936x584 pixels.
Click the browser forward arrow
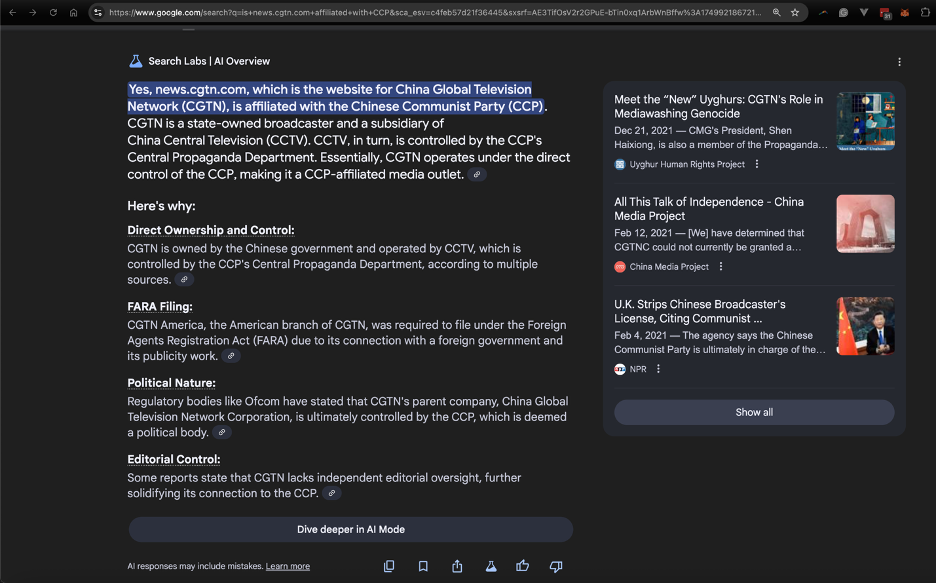(33, 13)
